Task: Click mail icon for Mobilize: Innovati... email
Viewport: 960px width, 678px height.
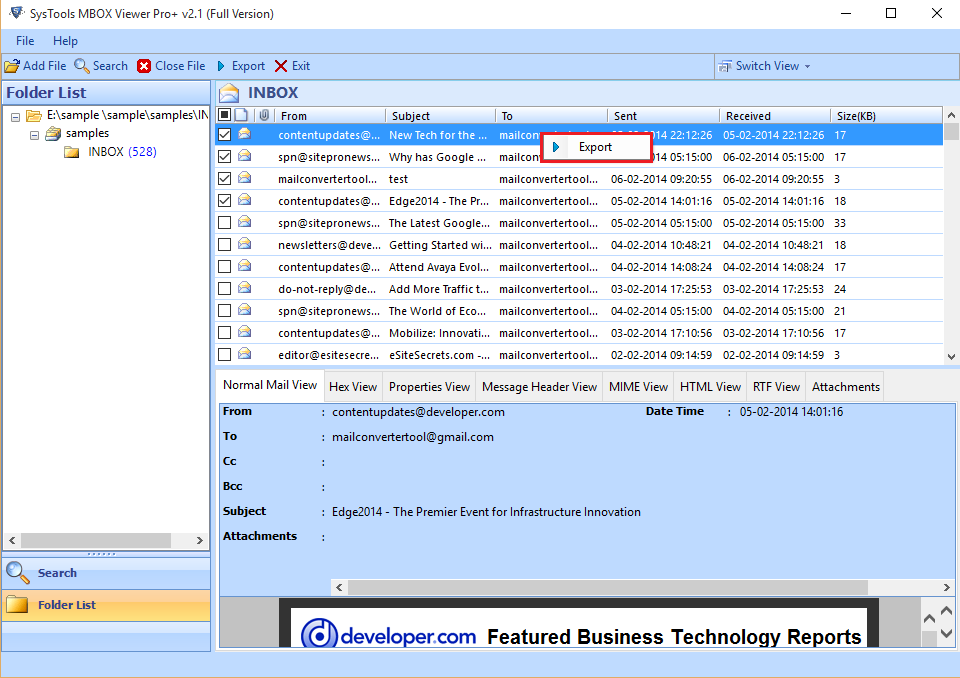Action: (244, 332)
